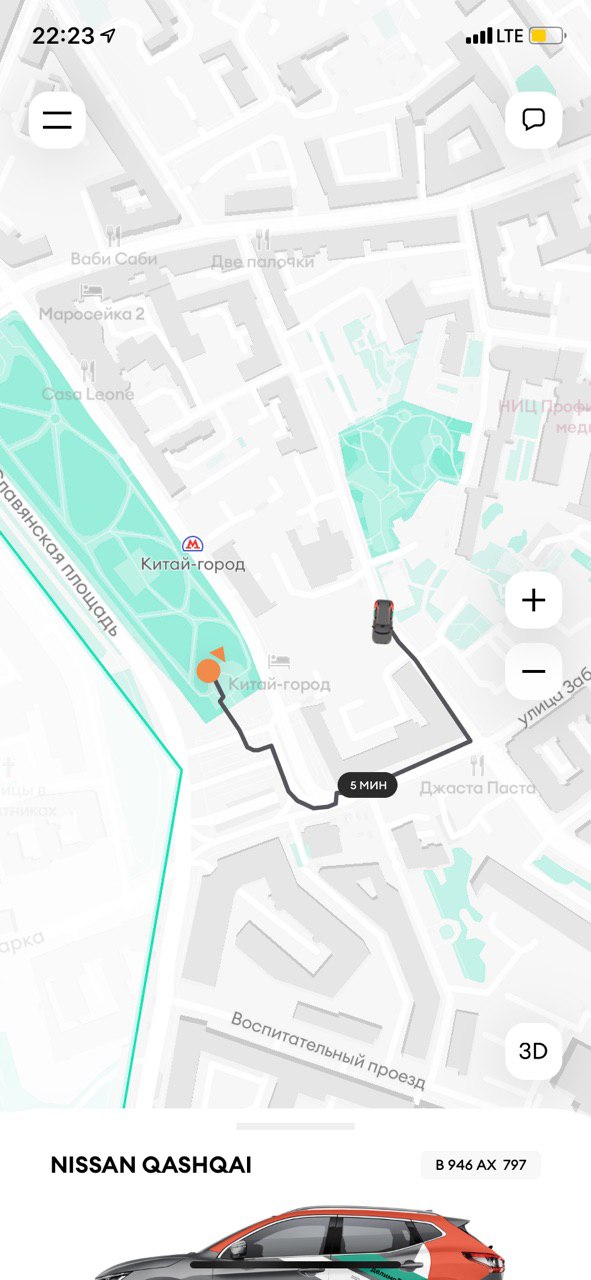Open Ваби Саби restaurant marker
591x1280 pixels.
(113, 237)
